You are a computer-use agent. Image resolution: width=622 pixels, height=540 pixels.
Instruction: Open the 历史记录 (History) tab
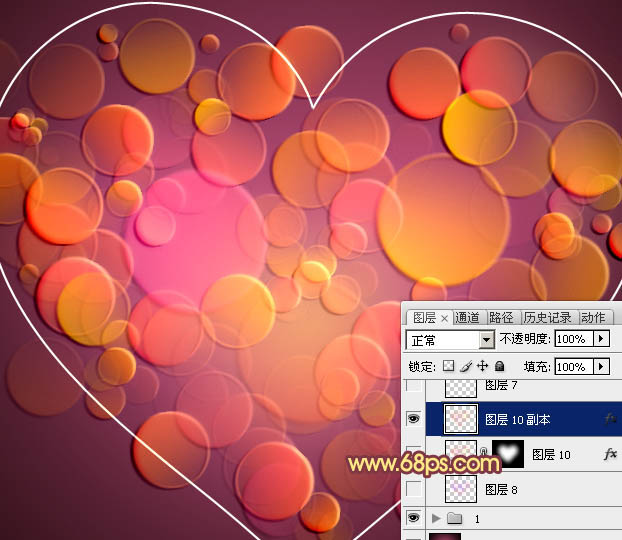click(547, 318)
